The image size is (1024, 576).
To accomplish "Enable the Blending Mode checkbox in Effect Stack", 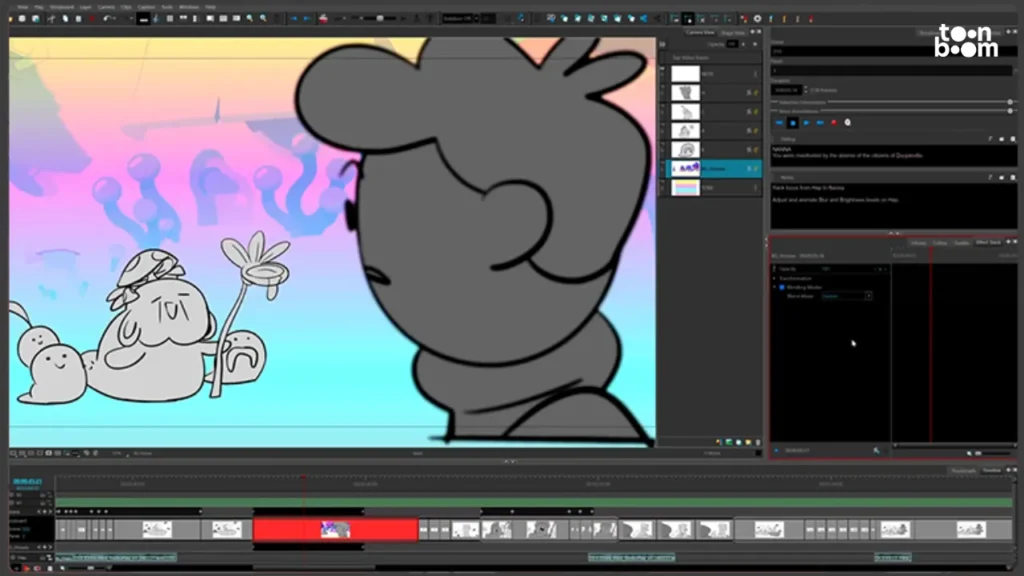I will tap(781, 287).
